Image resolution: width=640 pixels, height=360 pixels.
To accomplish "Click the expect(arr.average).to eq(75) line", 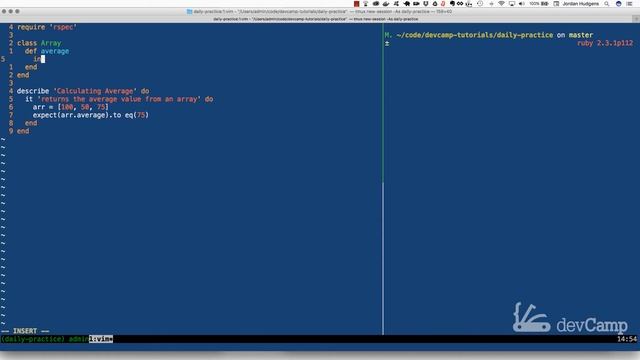I will pos(91,115).
